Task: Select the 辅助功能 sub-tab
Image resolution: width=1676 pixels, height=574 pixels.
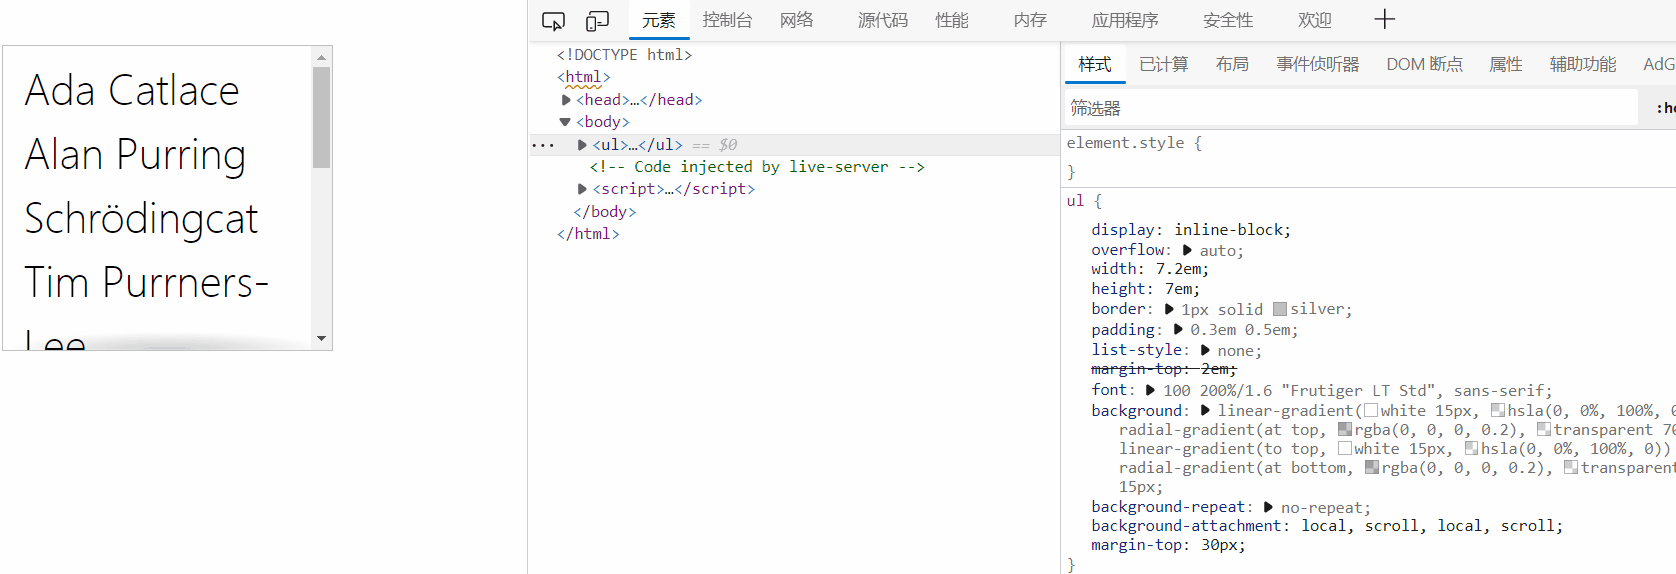Action: tap(1583, 64)
